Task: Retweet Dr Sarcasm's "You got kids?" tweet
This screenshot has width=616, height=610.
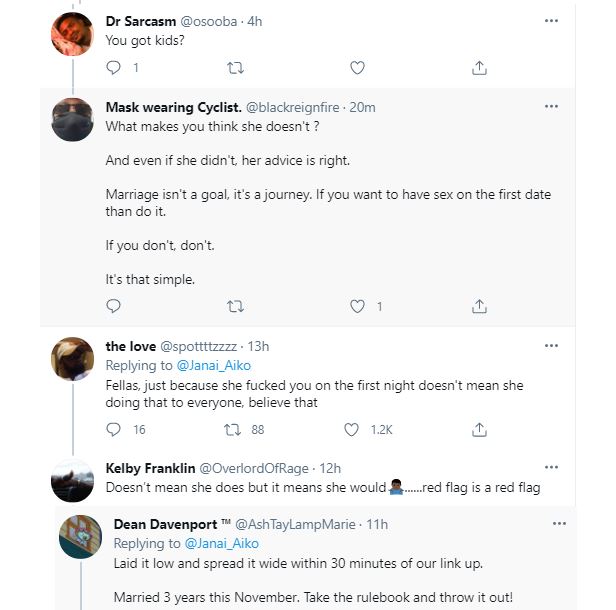Action: (236, 68)
